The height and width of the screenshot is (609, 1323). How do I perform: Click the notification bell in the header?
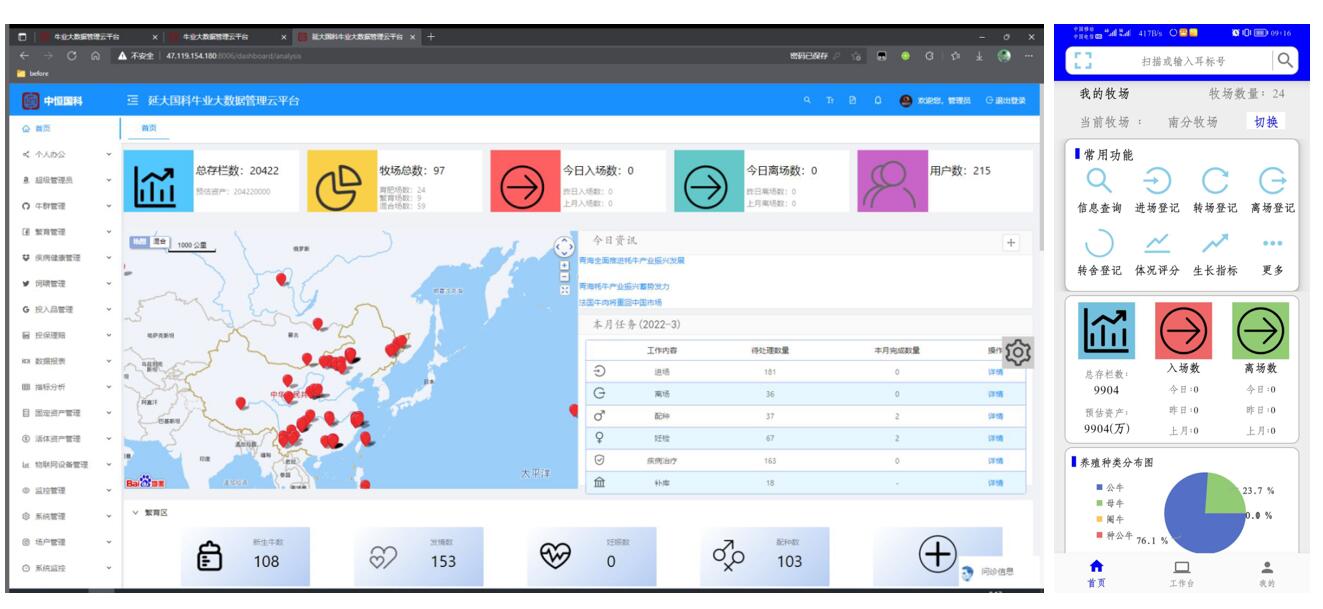877,100
